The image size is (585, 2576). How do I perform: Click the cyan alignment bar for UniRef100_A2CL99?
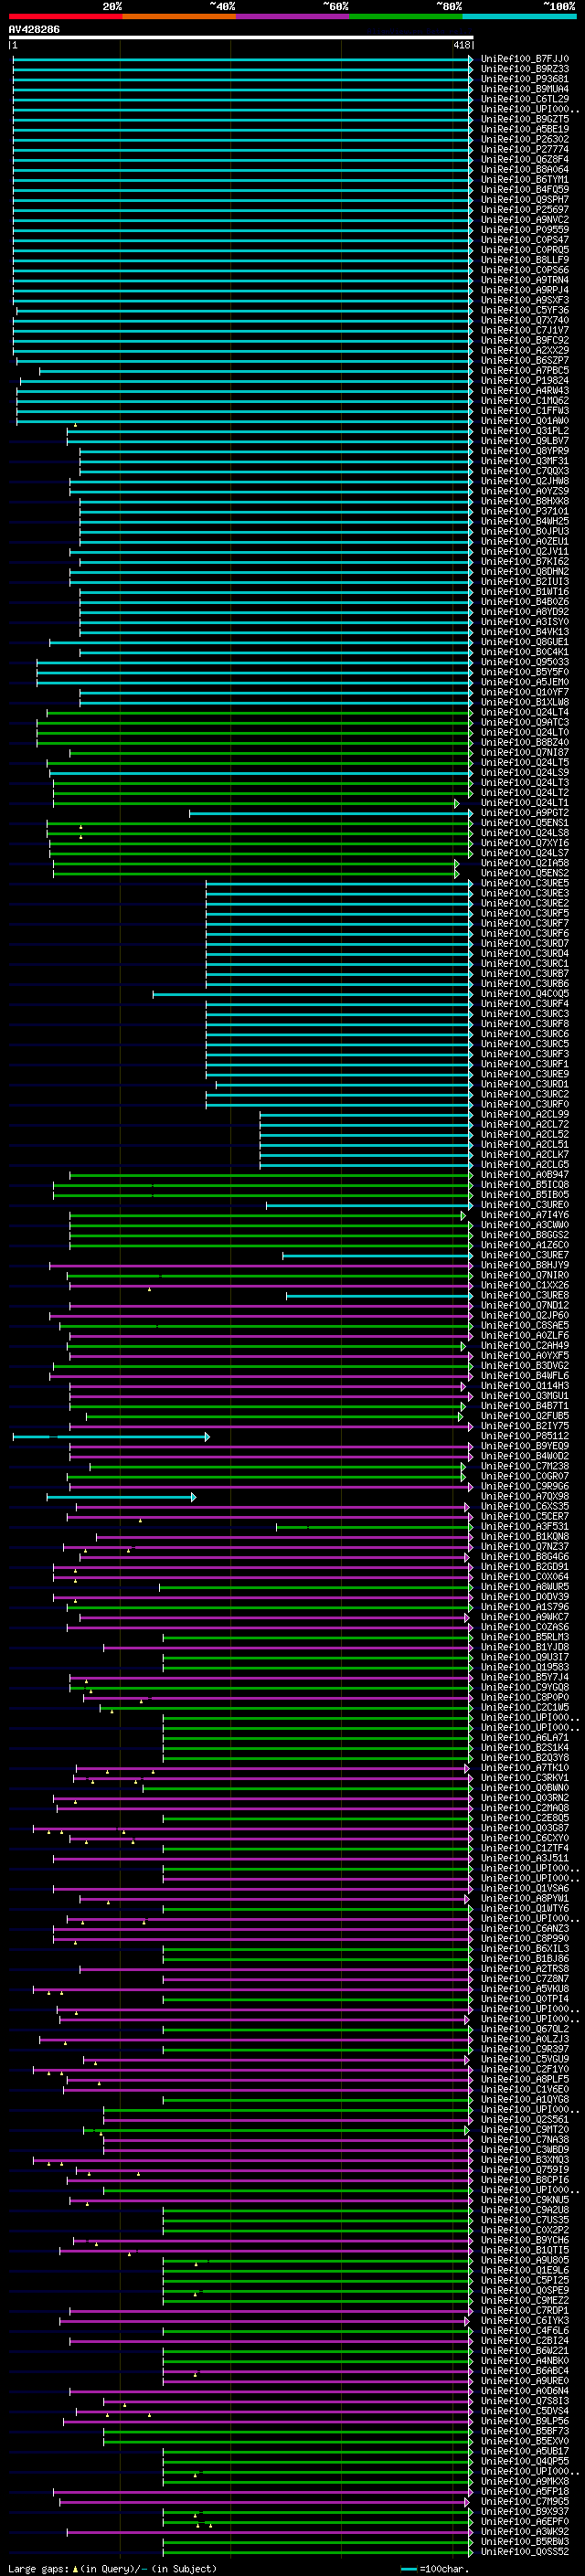click(366, 1115)
